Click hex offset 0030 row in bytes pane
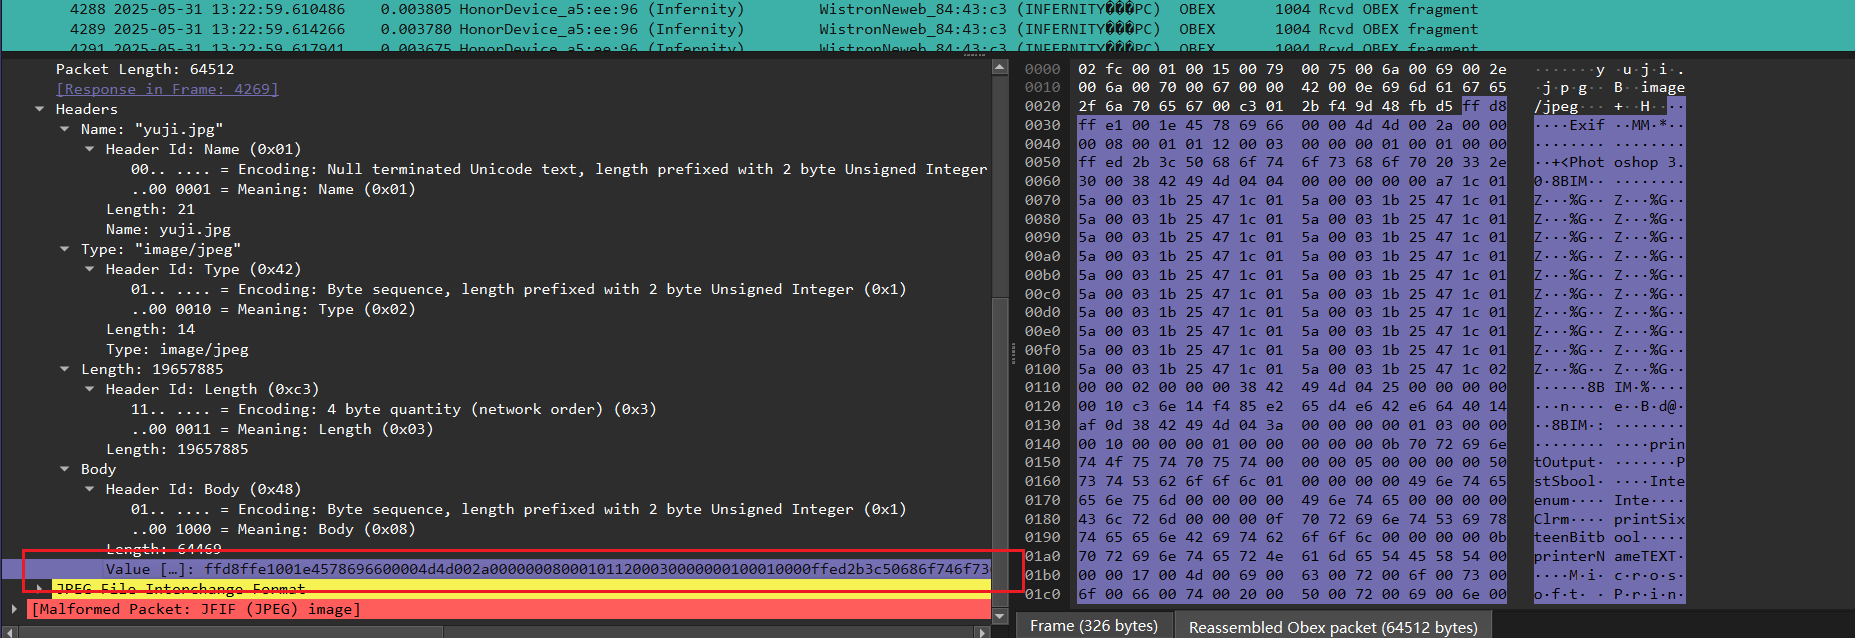 click(x=1042, y=125)
